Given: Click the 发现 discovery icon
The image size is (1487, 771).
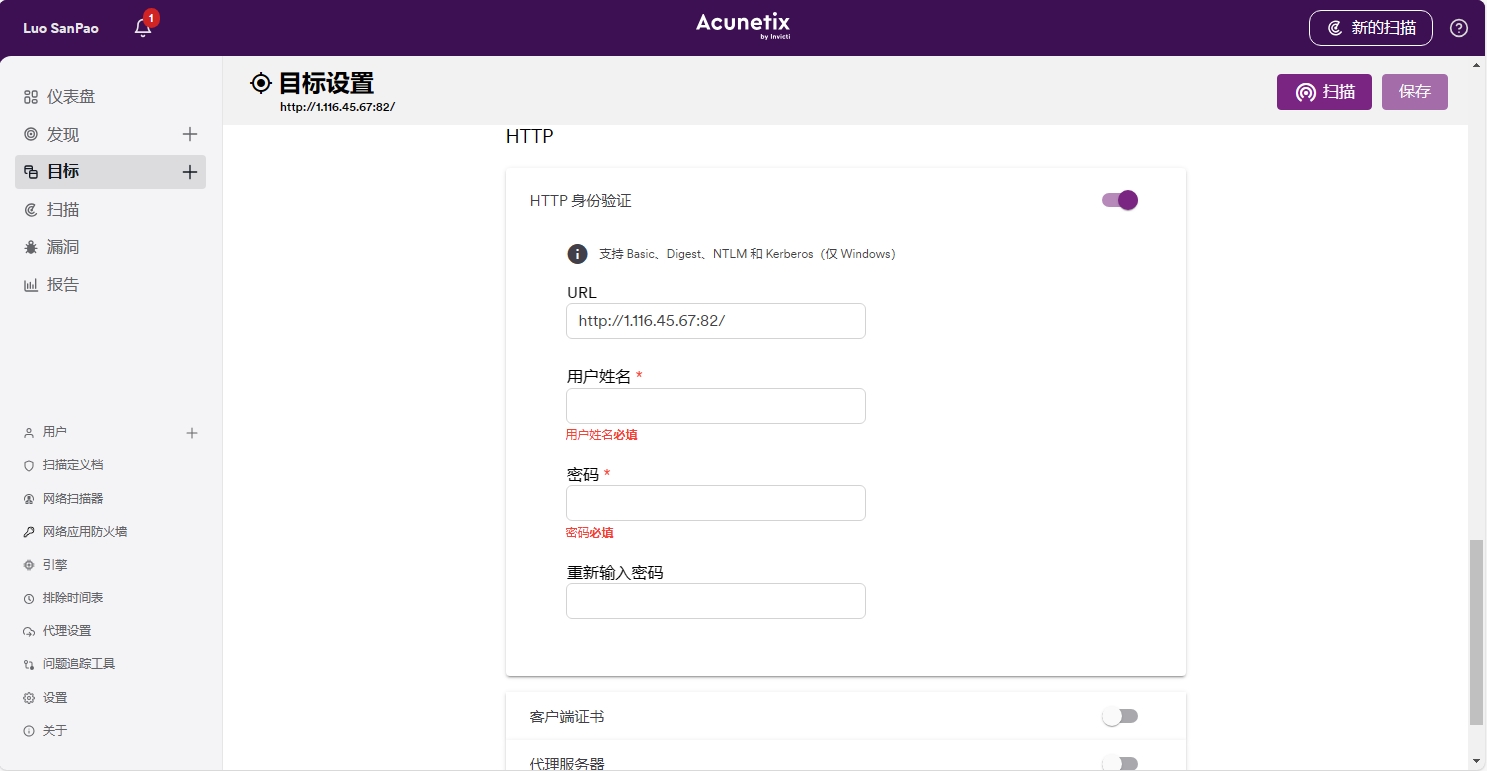Looking at the screenshot, I should pyautogui.click(x=31, y=134).
